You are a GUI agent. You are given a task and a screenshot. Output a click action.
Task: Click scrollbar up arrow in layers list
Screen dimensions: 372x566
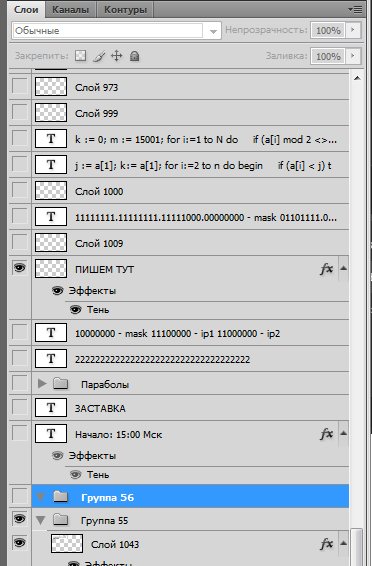pos(357,78)
